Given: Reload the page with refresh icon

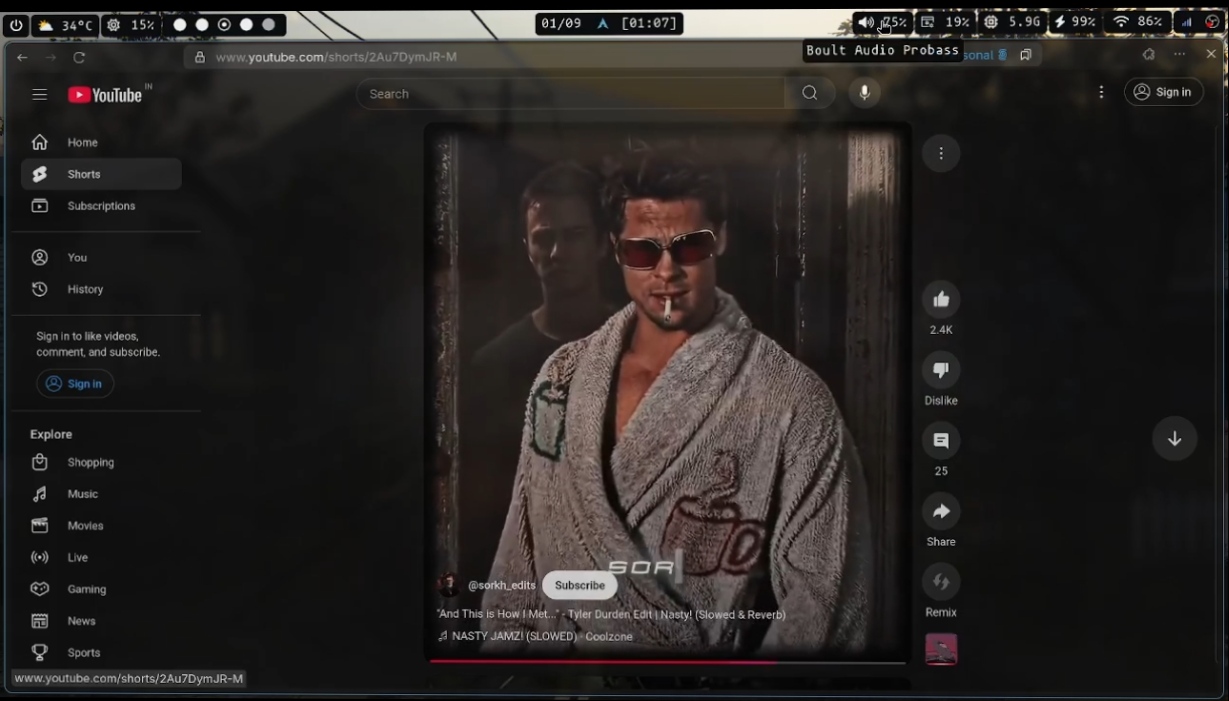Looking at the screenshot, I should [x=79, y=57].
